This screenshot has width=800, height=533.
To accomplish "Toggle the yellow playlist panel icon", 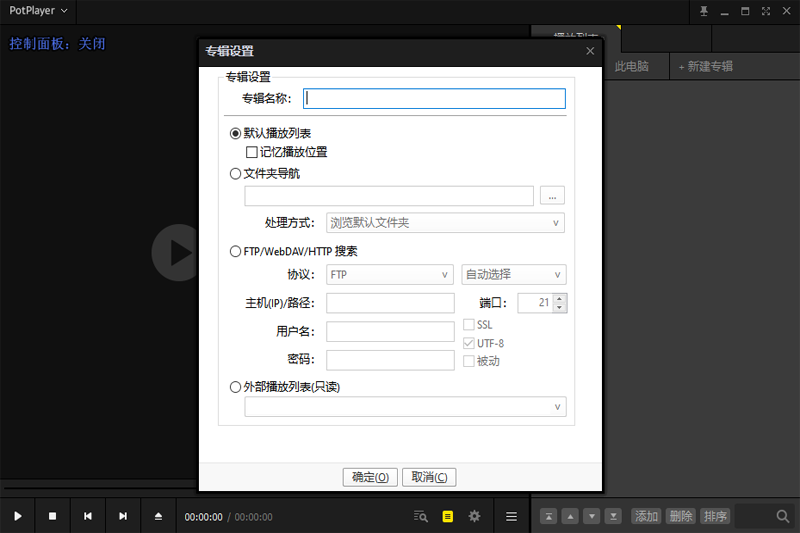I will click(x=448, y=516).
